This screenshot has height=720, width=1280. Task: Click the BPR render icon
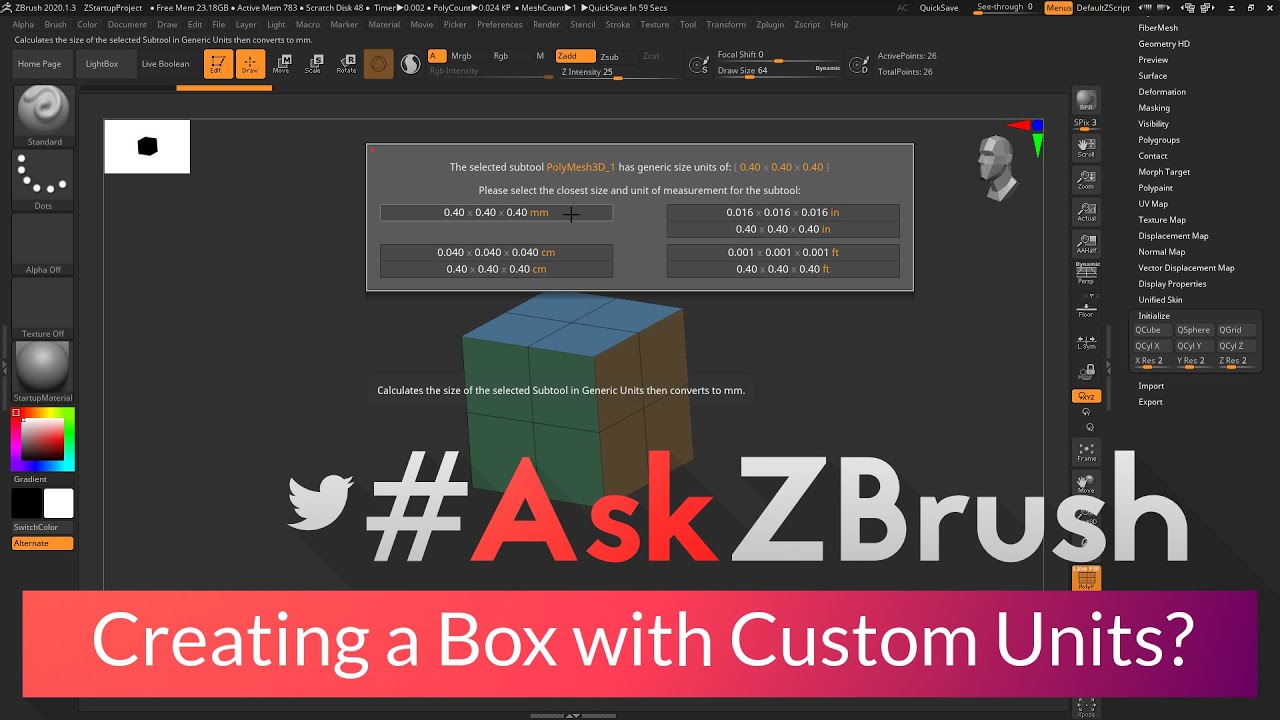(x=1086, y=102)
